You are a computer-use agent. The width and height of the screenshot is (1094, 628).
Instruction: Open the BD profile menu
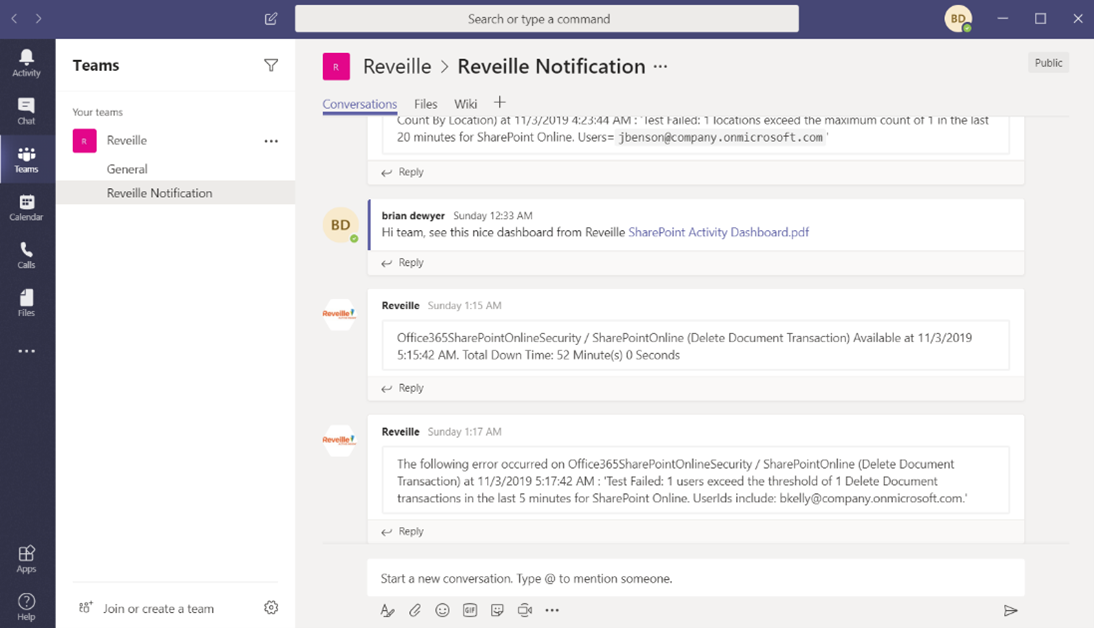tap(959, 19)
